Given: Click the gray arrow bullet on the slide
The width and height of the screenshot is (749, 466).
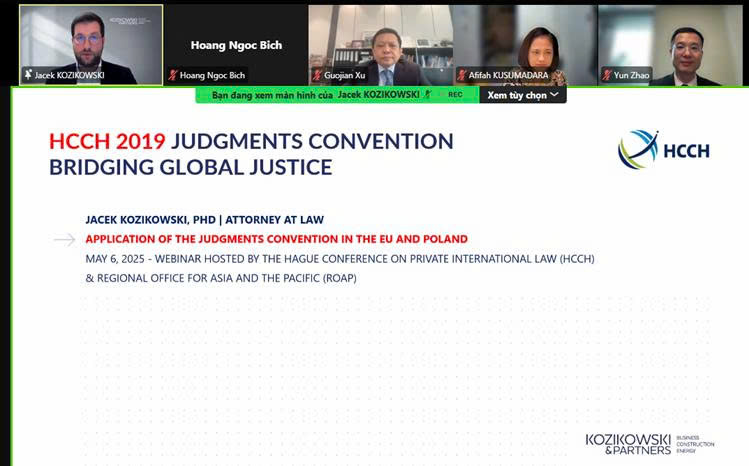Looking at the screenshot, I should [64, 239].
